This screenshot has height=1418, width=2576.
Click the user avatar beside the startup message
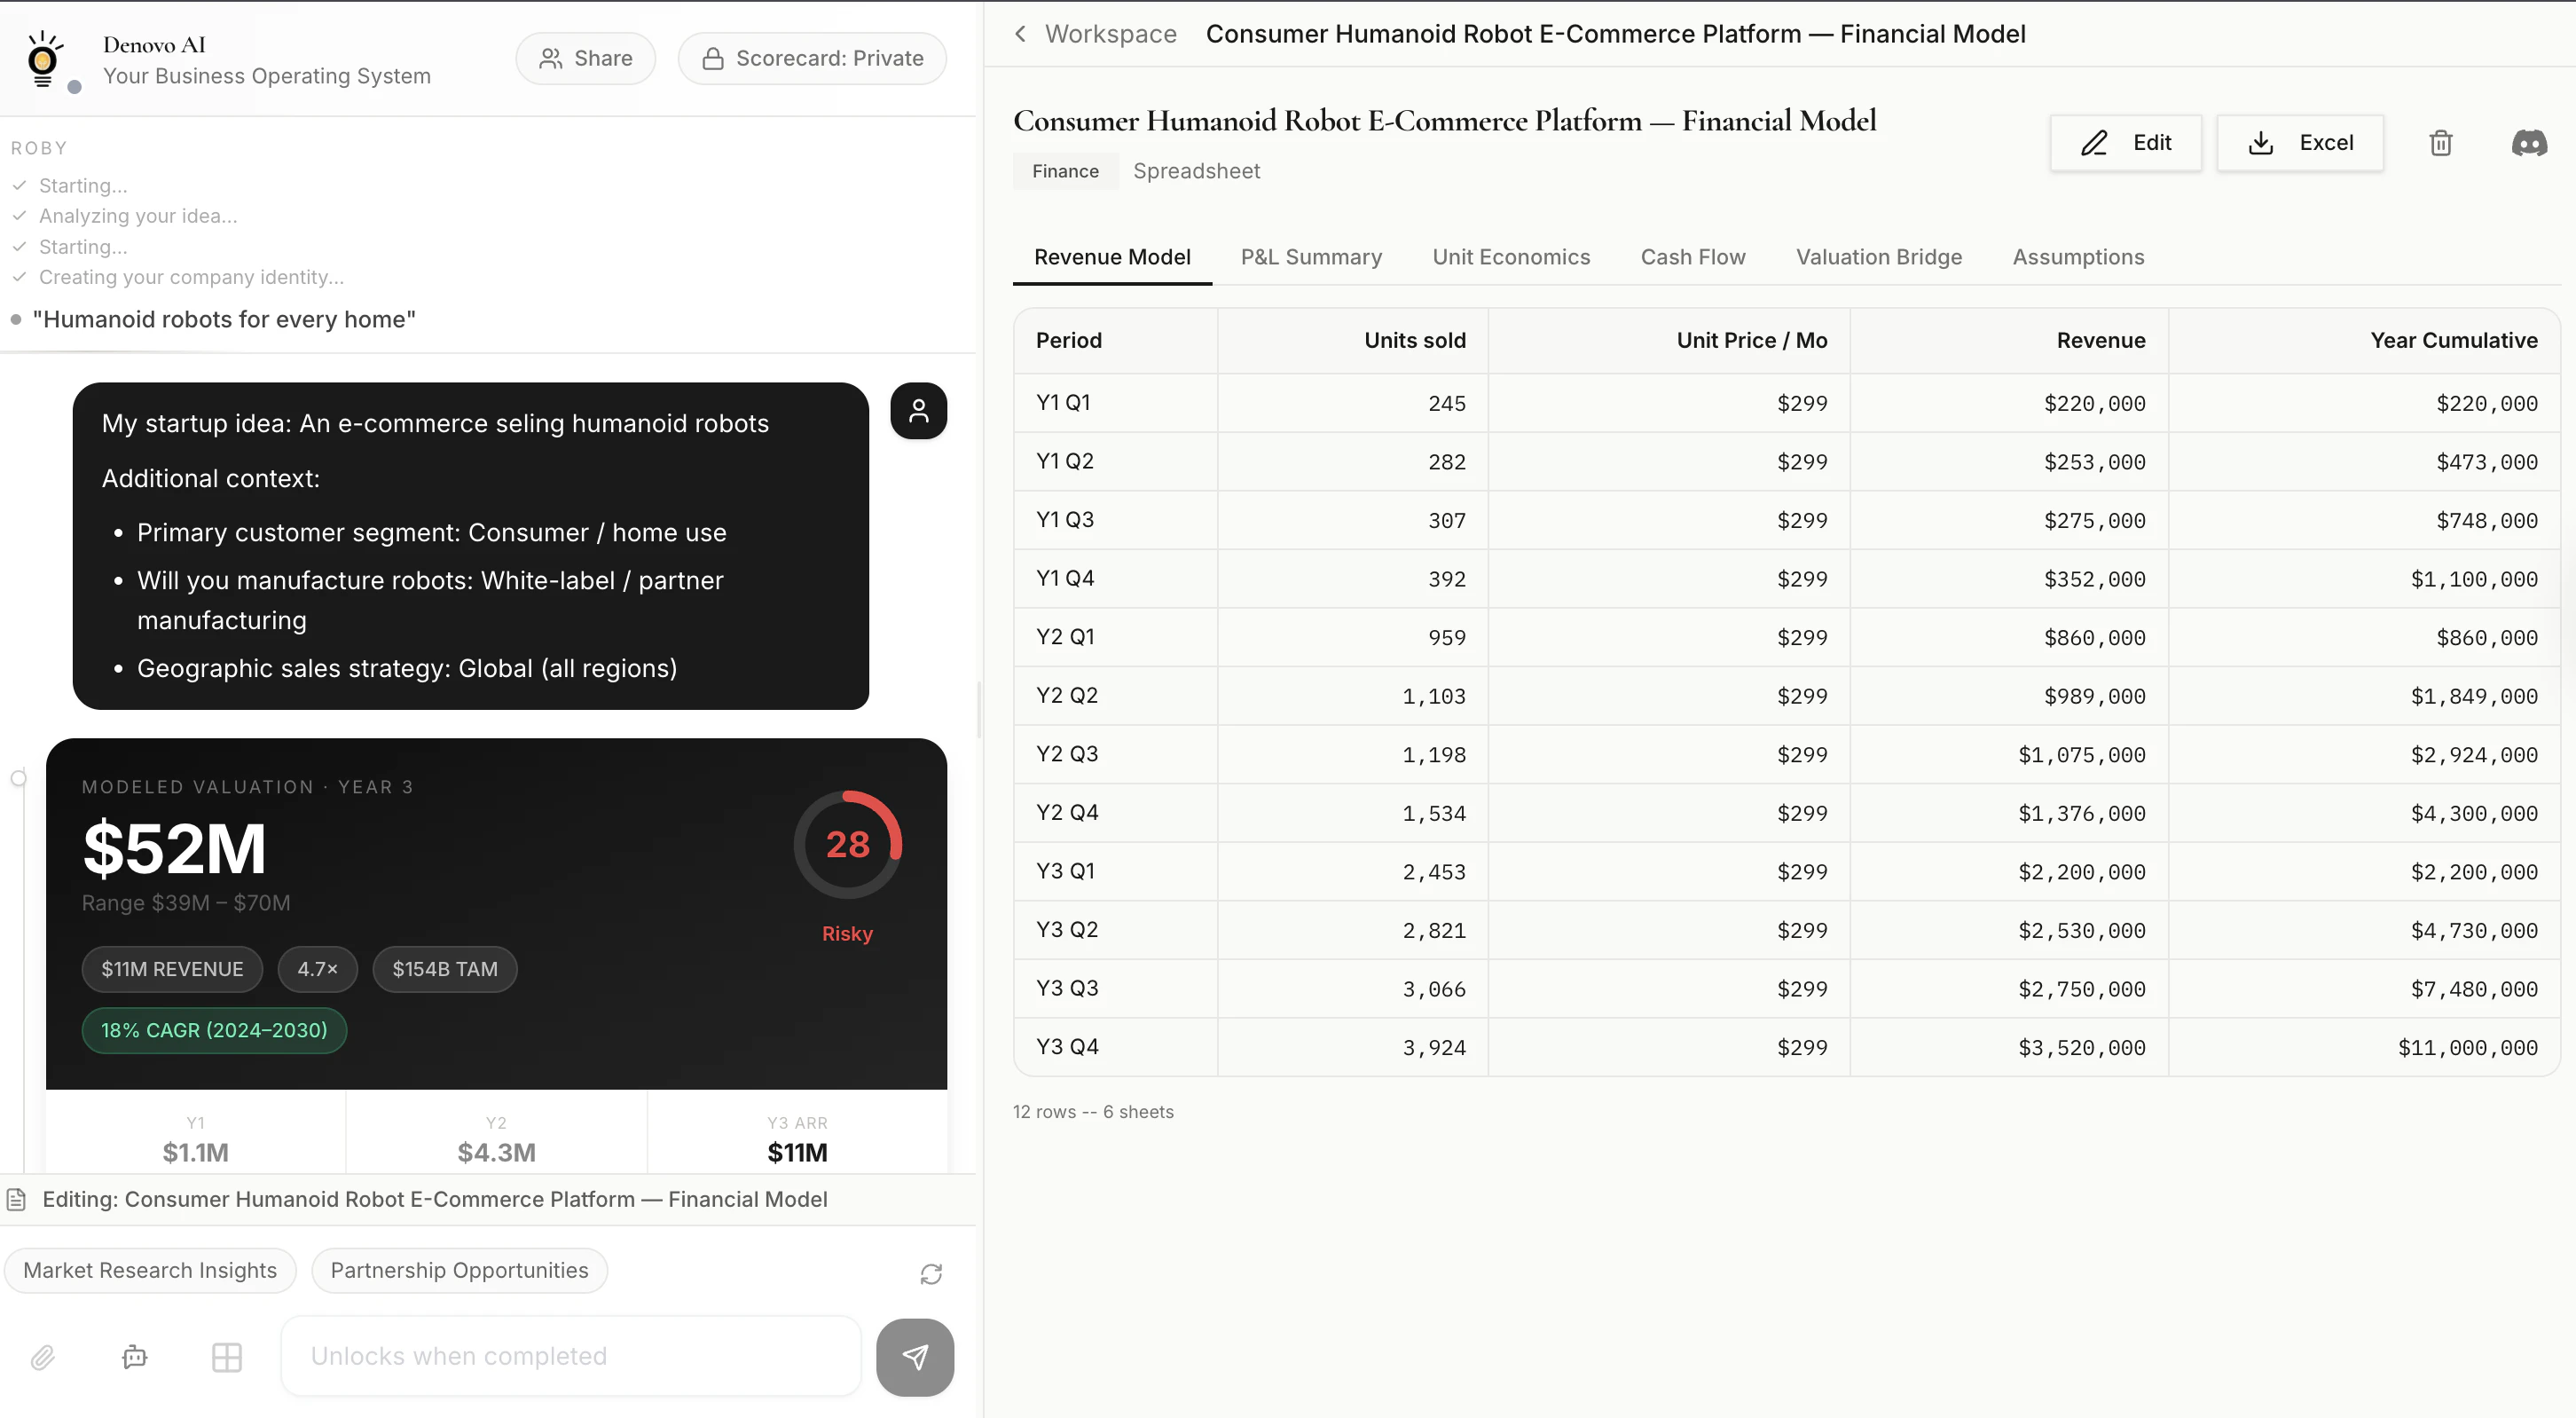coord(918,411)
